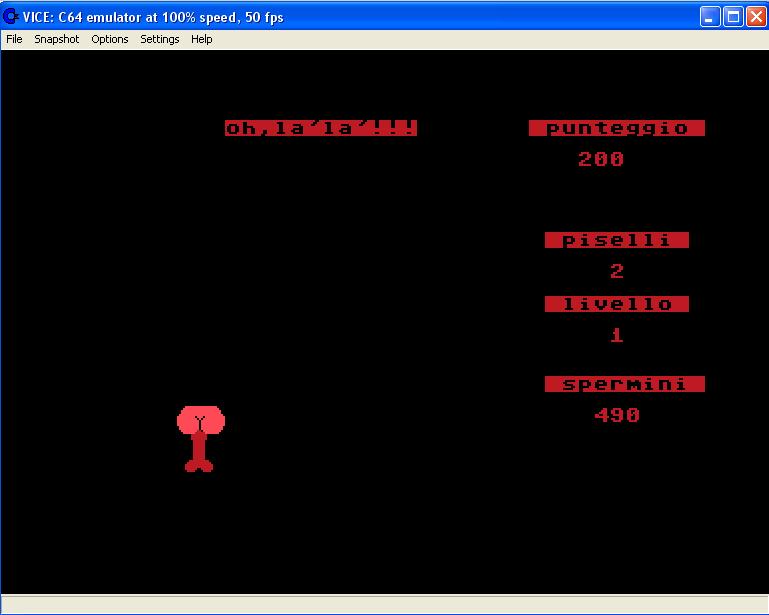Click the 'livello' label

[616, 304]
